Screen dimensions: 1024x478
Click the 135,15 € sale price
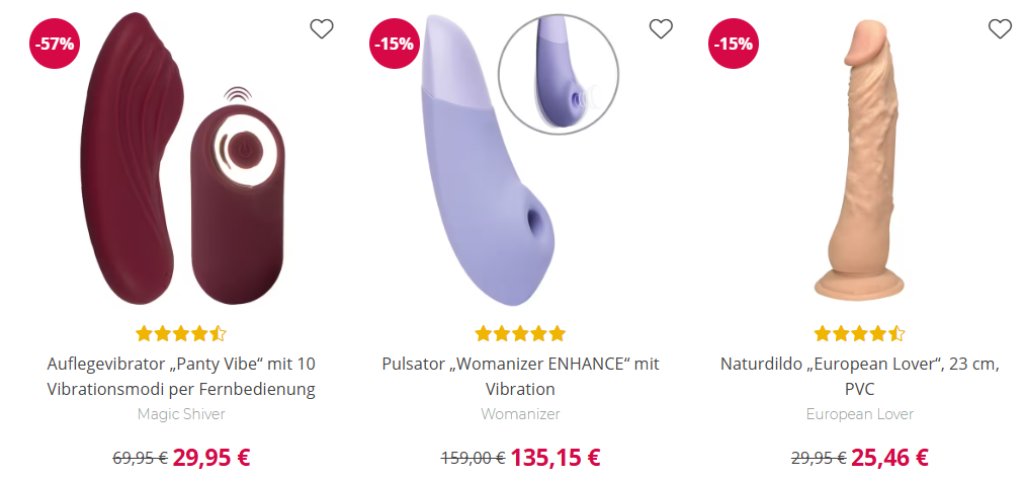point(555,458)
